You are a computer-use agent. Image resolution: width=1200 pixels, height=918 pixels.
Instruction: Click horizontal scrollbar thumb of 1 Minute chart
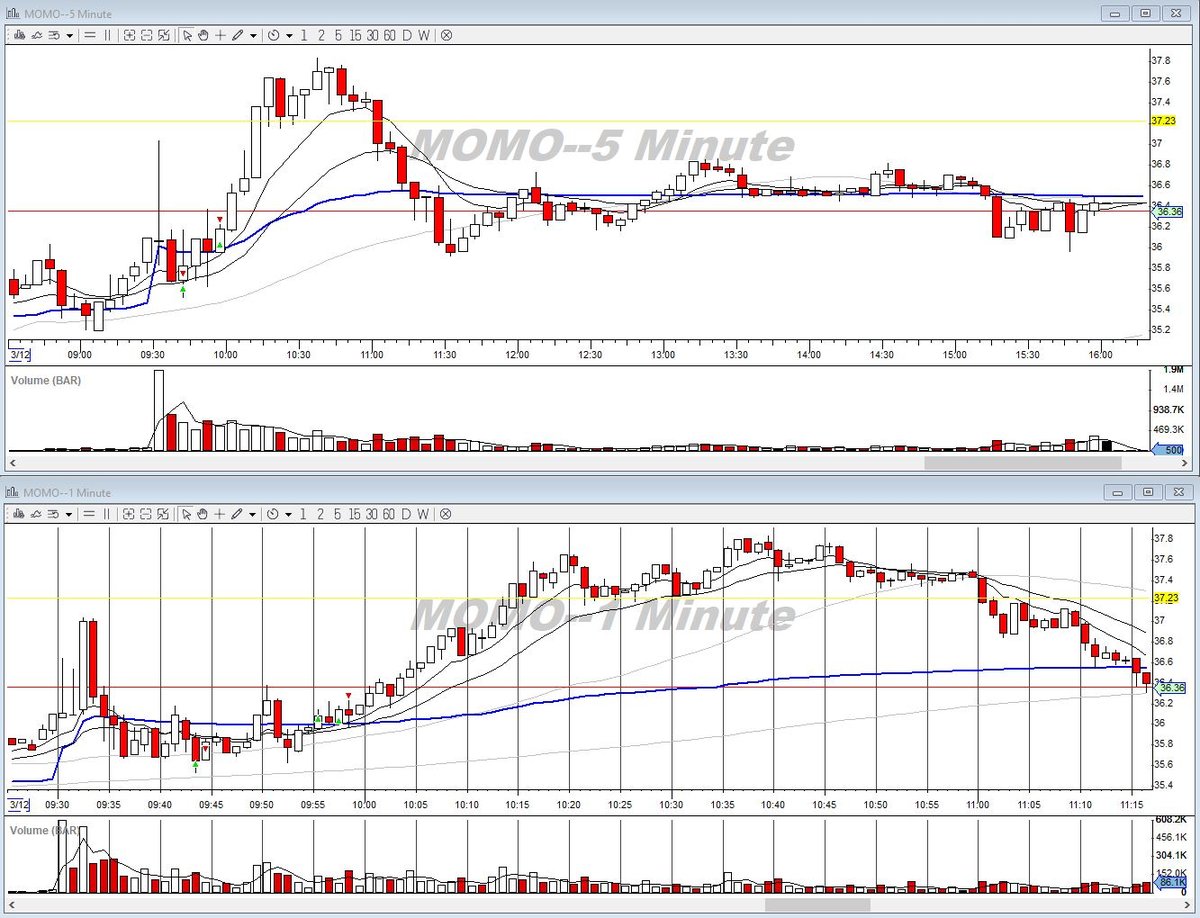(x=817, y=905)
